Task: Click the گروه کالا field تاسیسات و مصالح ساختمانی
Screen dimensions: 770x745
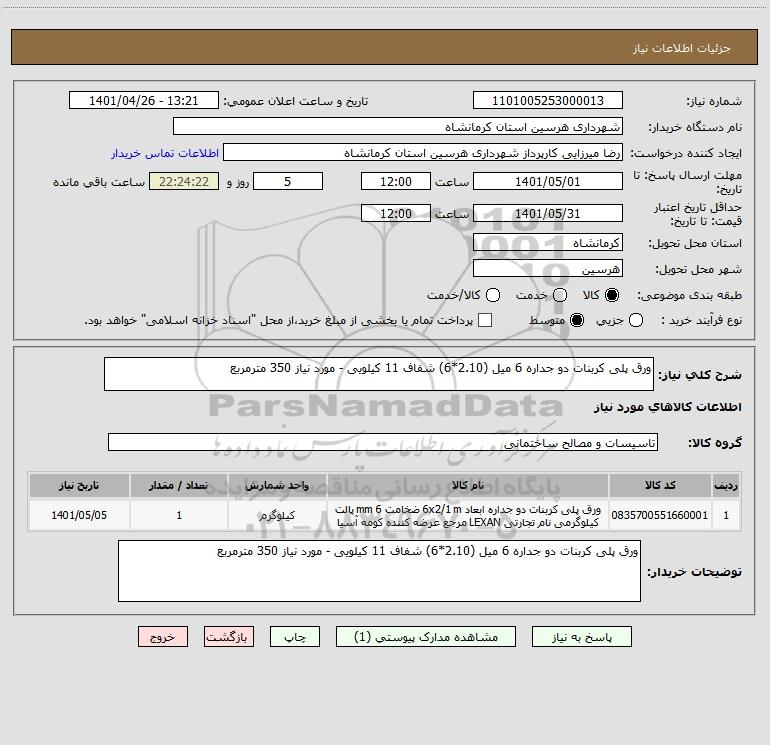Action: [383, 442]
